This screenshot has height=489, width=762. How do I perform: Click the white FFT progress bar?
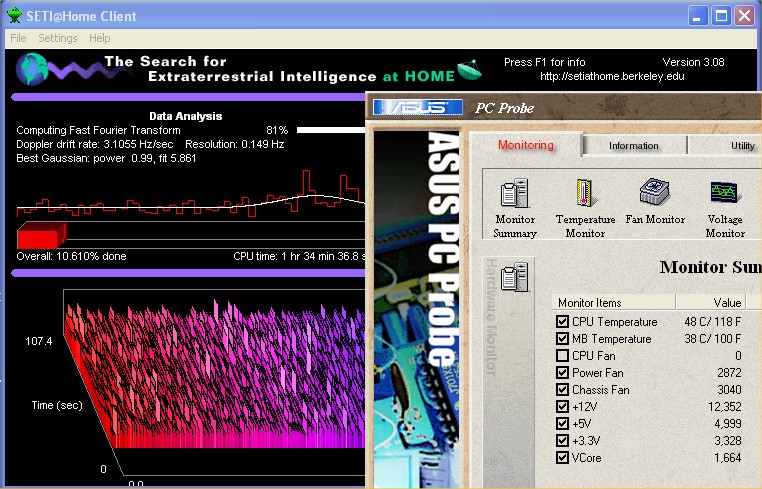[330, 130]
